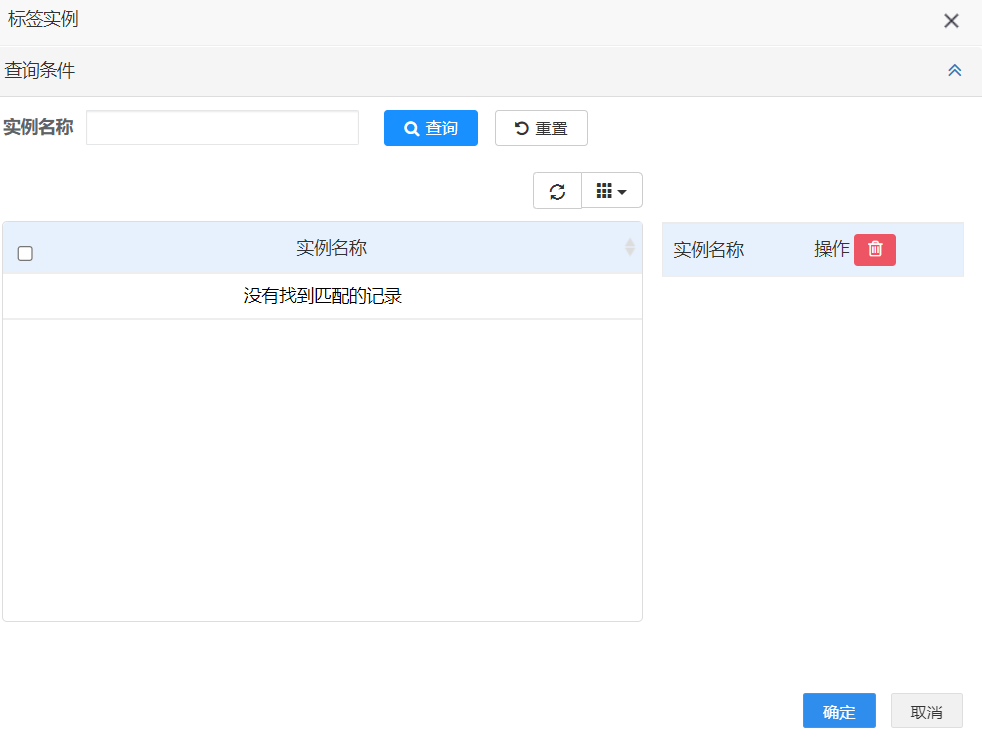Click the 实例名称 header in right panel

pyautogui.click(x=708, y=250)
